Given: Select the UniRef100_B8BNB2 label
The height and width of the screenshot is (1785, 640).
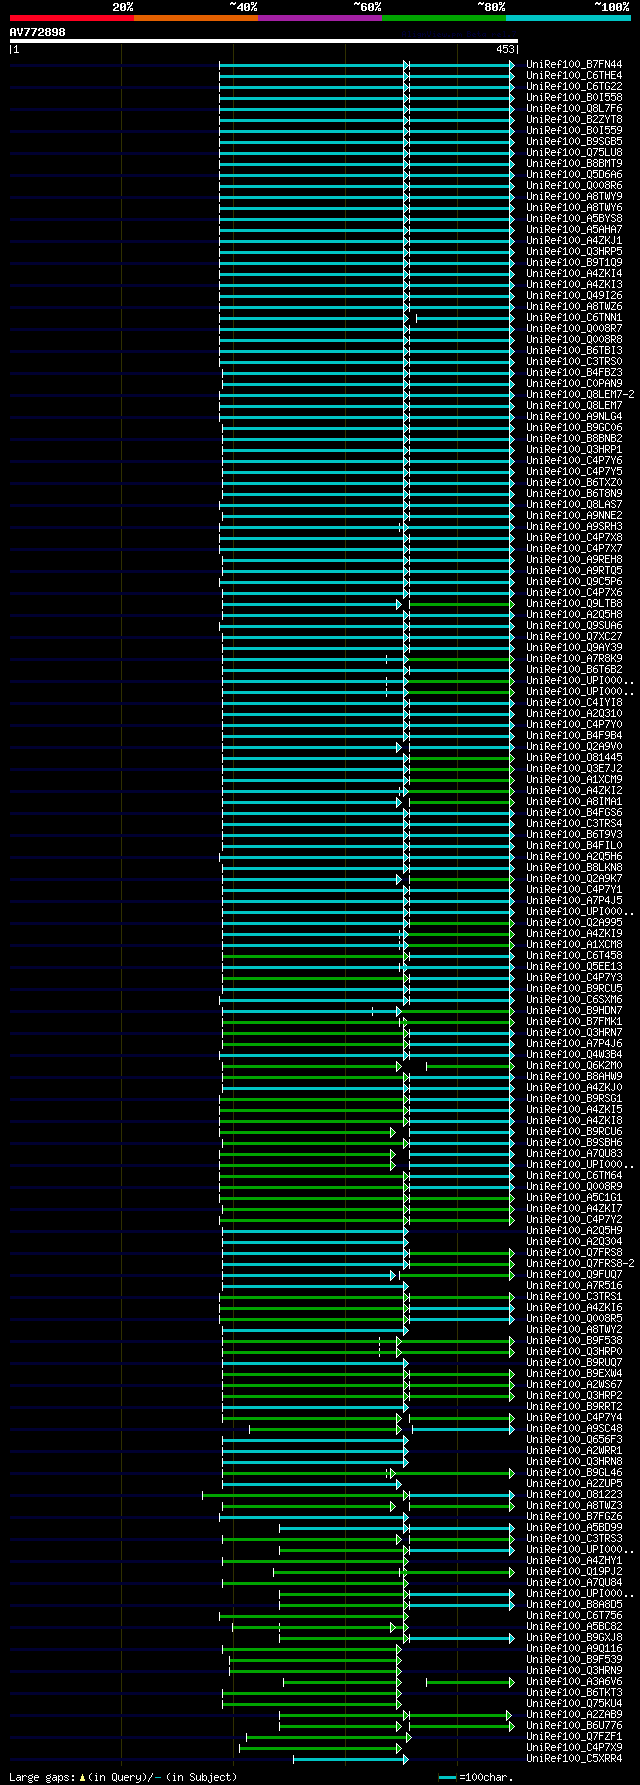Looking at the screenshot, I should click(574, 438).
